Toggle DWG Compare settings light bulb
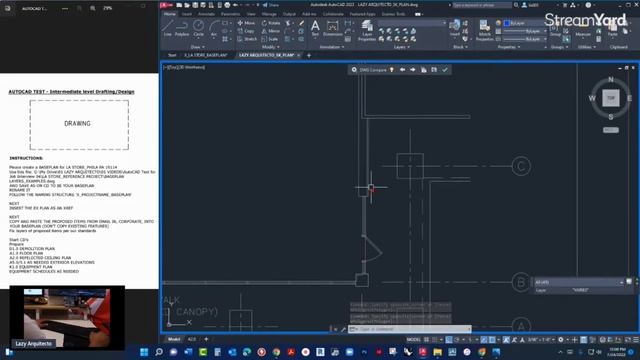640x360 pixels. (392, 70)
